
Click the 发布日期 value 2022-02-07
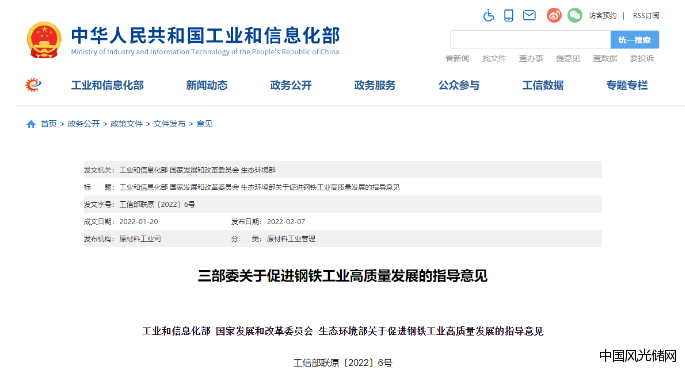286,222
